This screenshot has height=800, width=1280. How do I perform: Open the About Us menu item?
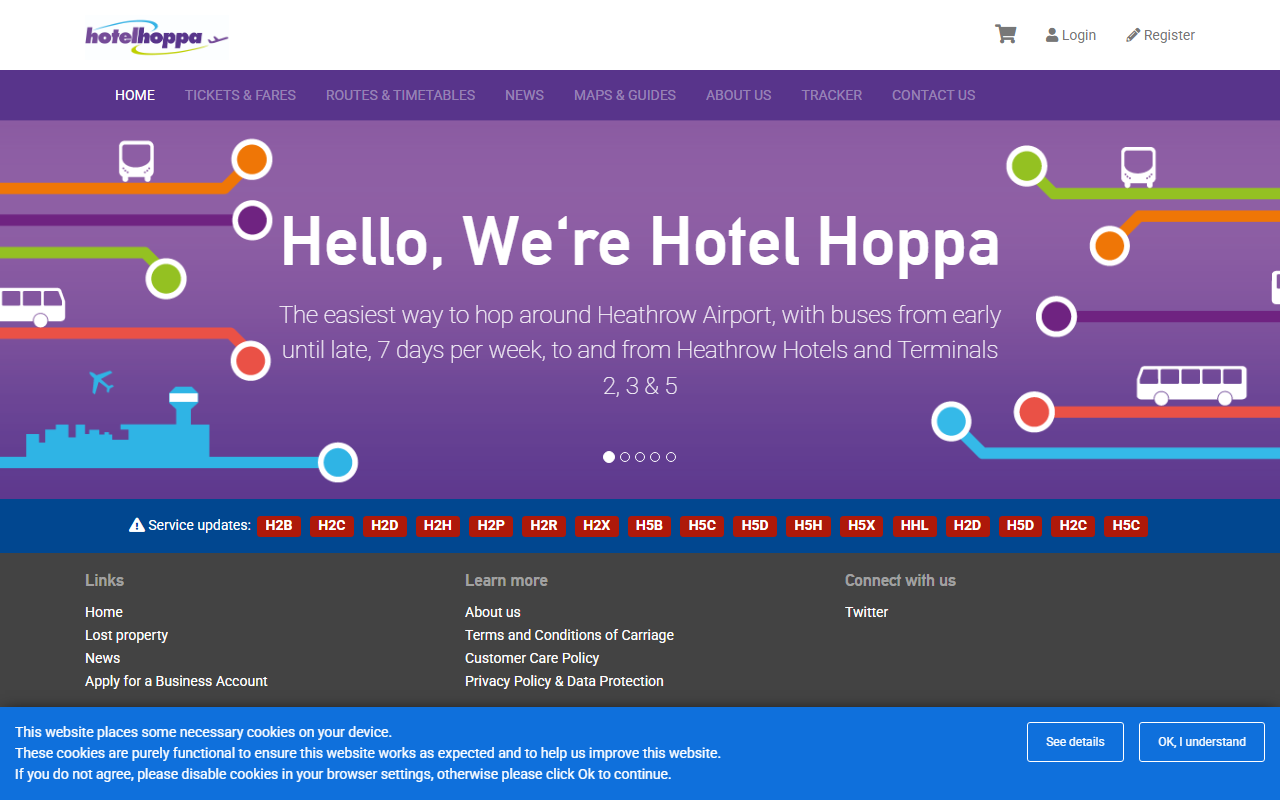point(738,95)
